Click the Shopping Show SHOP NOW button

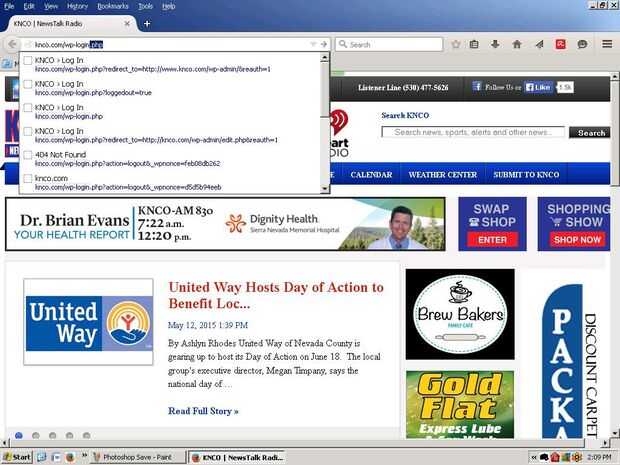click(577, 240)
